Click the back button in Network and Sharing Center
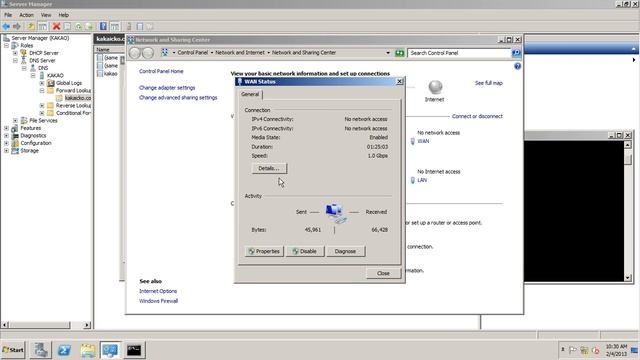The width and height of the screenshot is (640, 360). tap(134, 53)
